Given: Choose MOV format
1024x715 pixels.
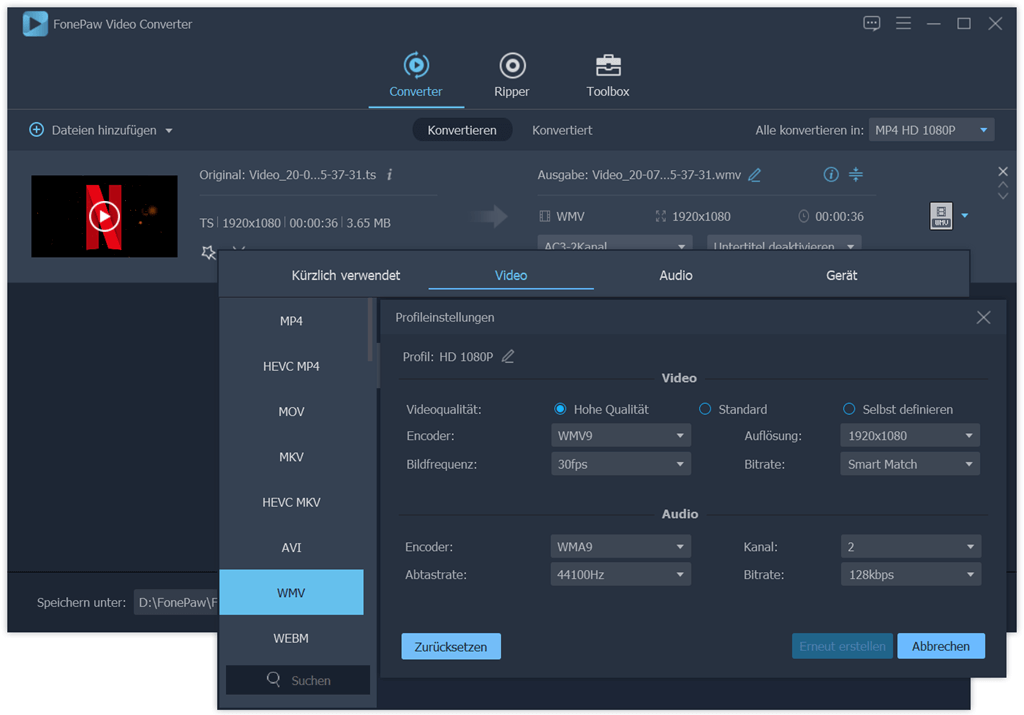Looking at the screenshot, I should (291, 411).
